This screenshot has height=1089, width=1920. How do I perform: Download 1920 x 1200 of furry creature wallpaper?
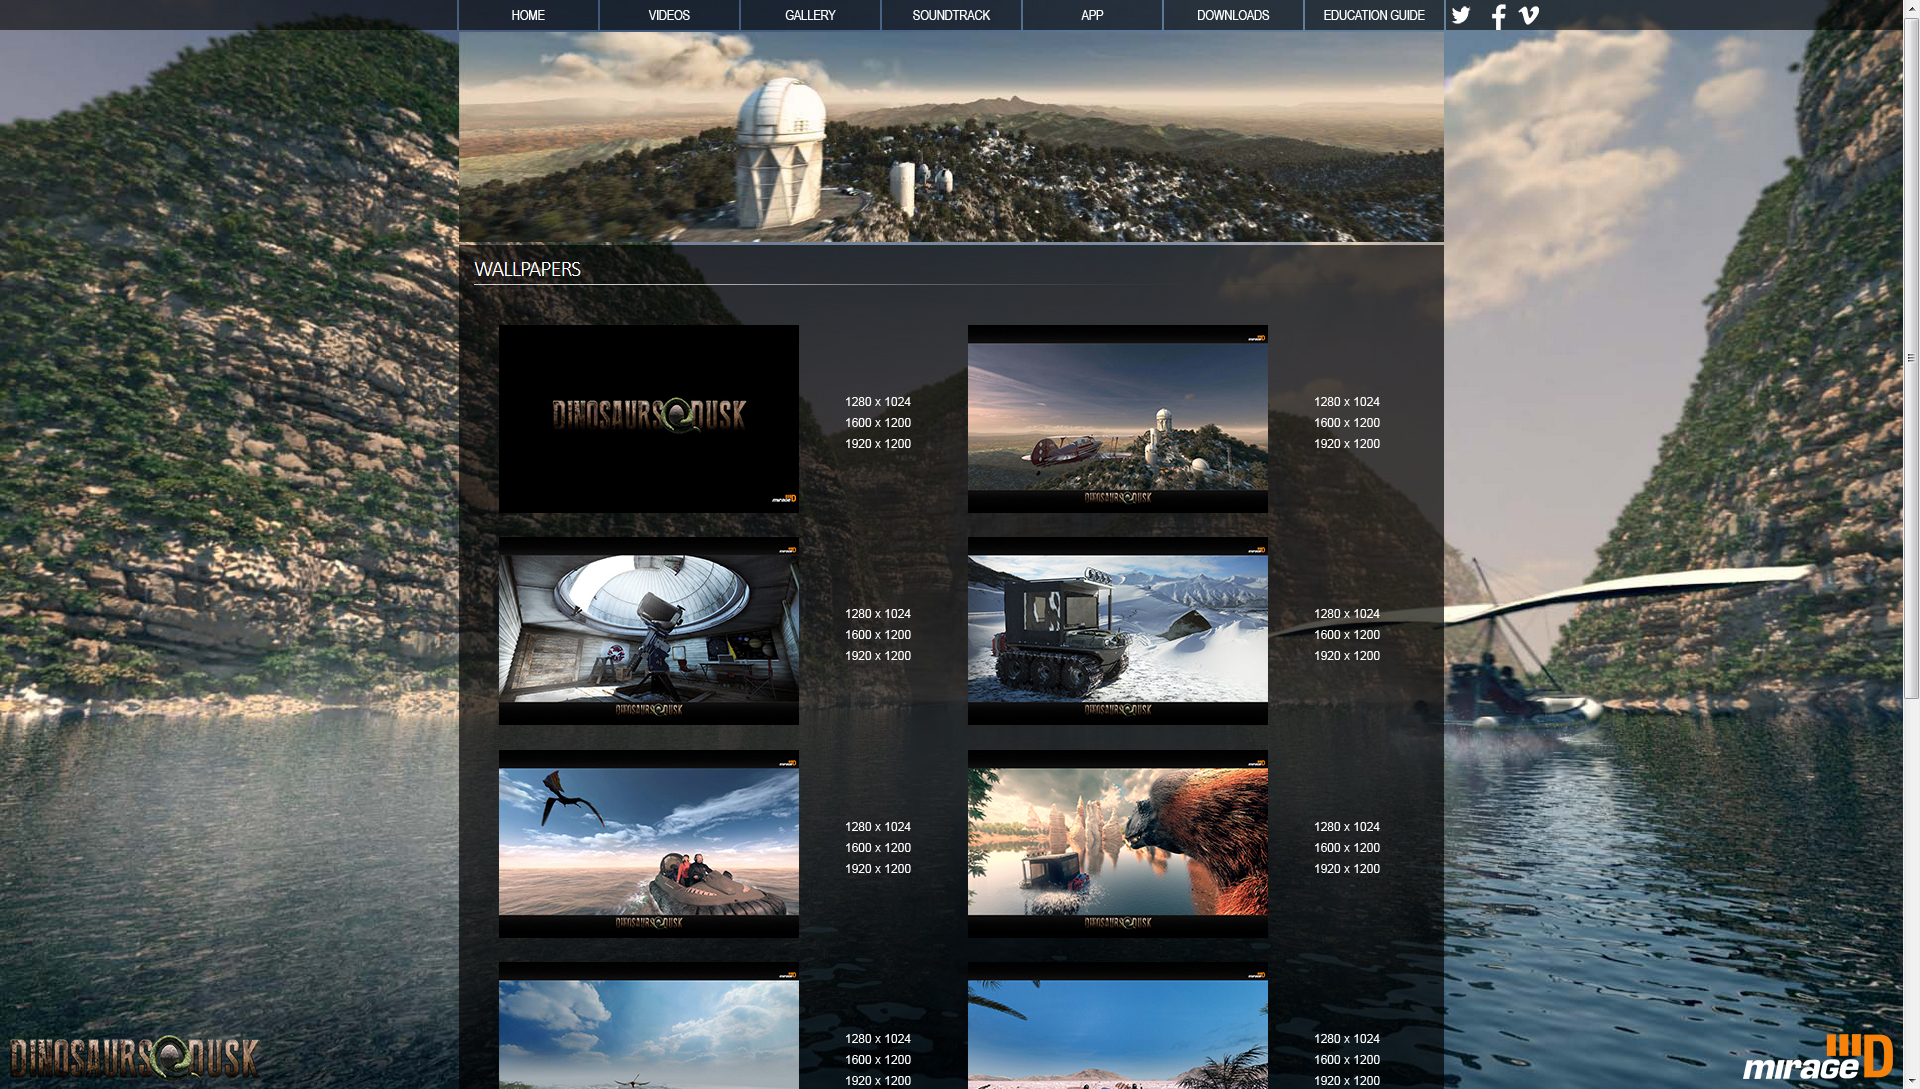[x=1347, y=869]
